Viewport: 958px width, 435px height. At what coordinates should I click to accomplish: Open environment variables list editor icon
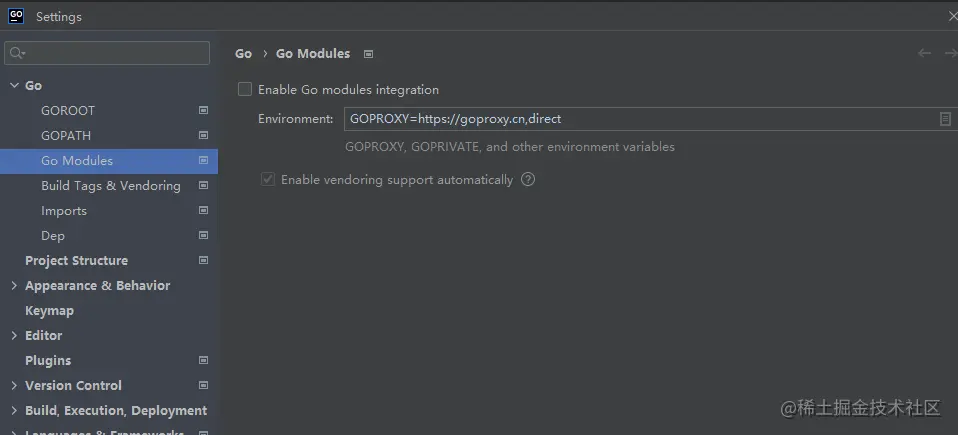945,119
